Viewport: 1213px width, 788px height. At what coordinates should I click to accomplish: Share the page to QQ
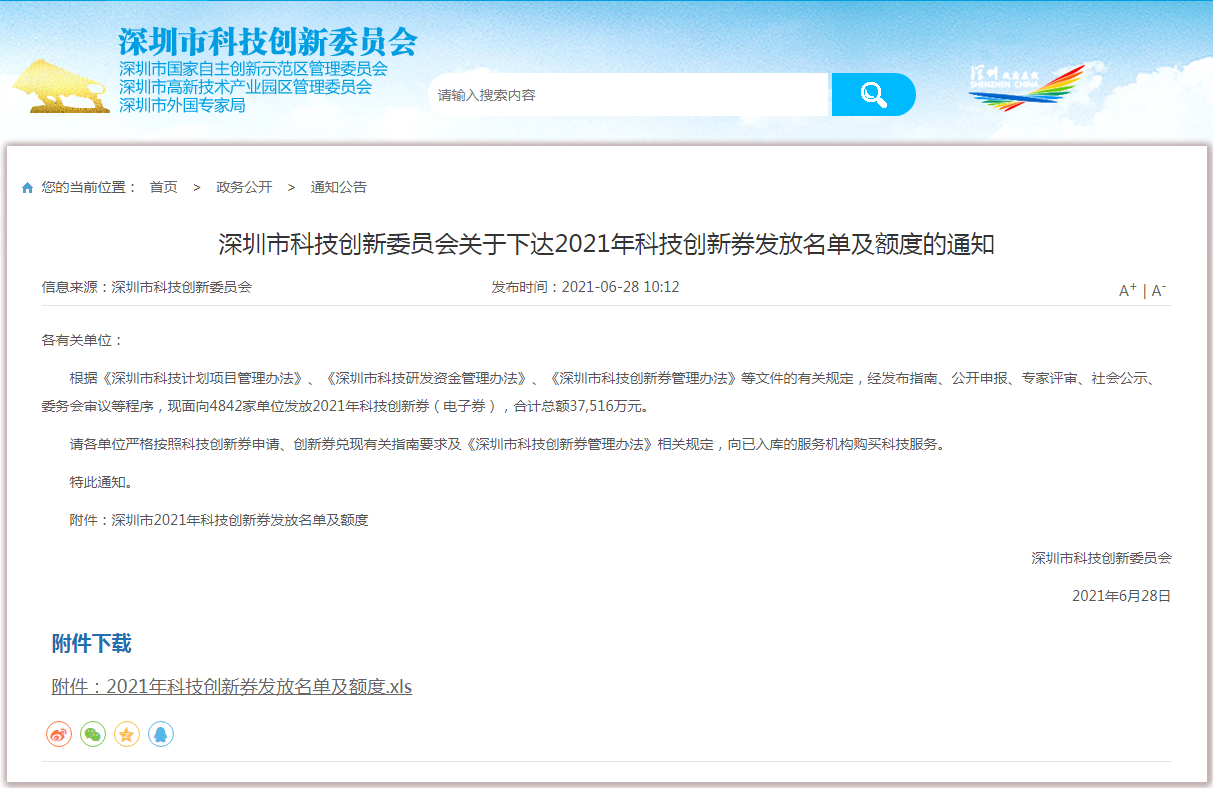tap(161, 733)
